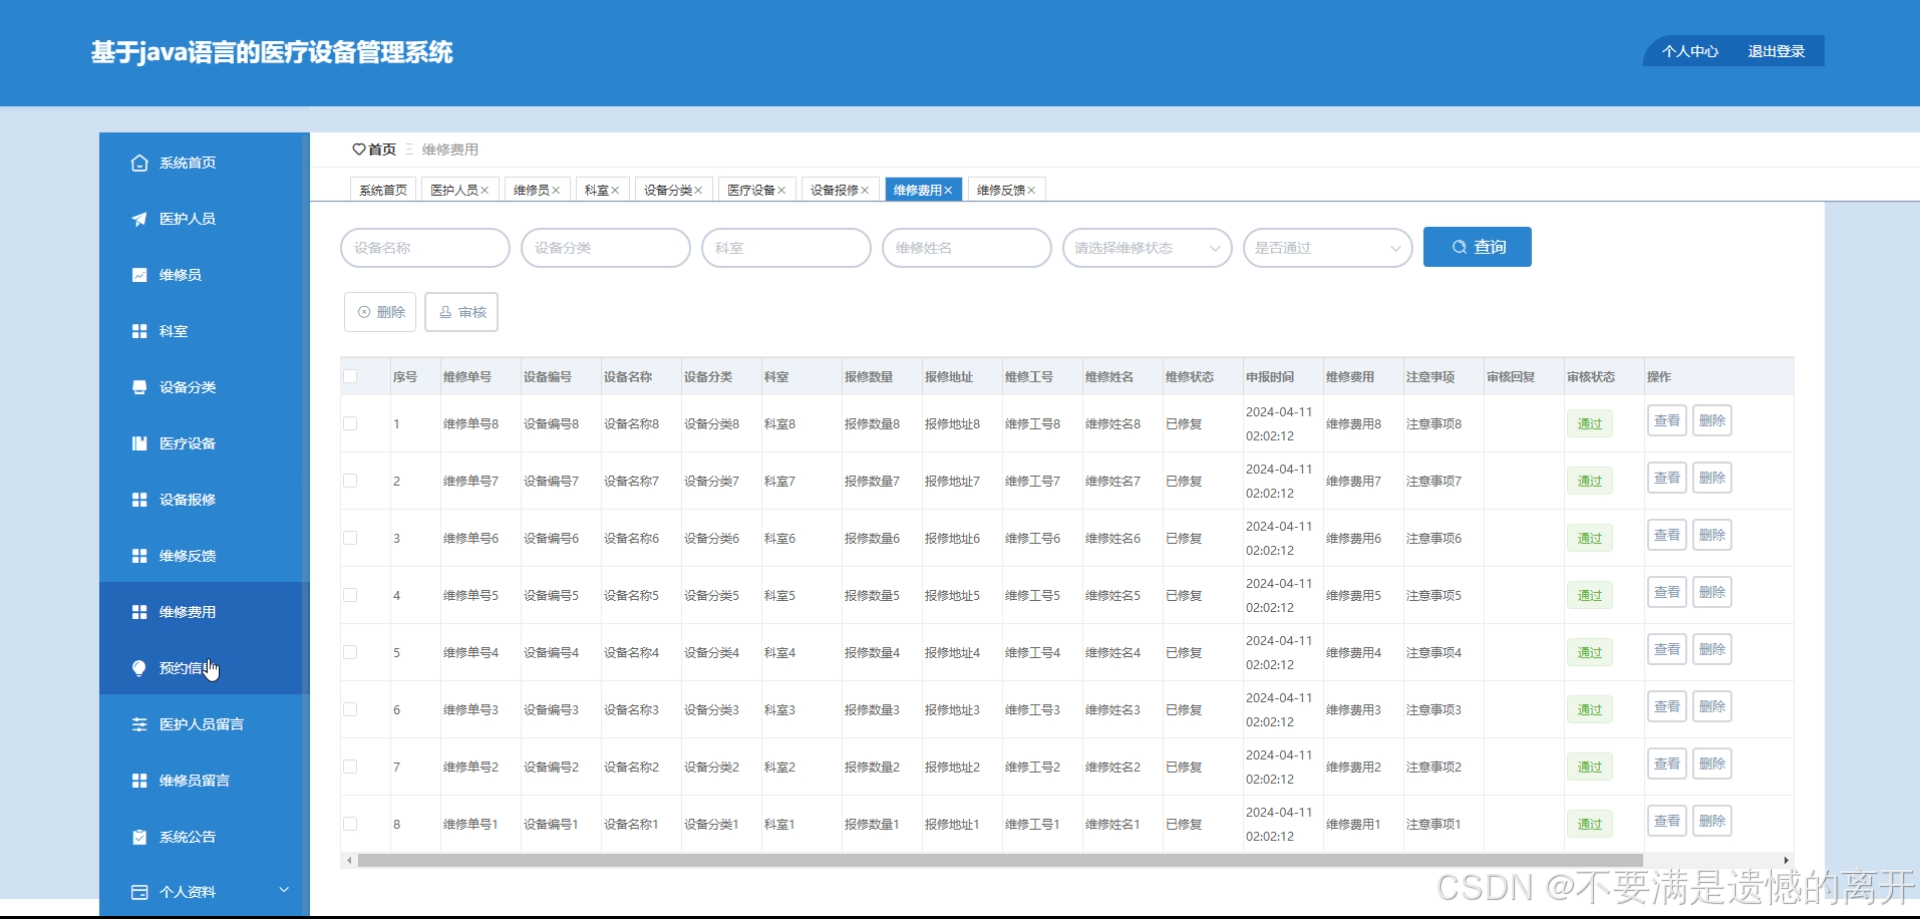Click the 系统首页 home icon in sidebar
The width and height of the screenshot is (1920, 919).
tap(139, 163)
